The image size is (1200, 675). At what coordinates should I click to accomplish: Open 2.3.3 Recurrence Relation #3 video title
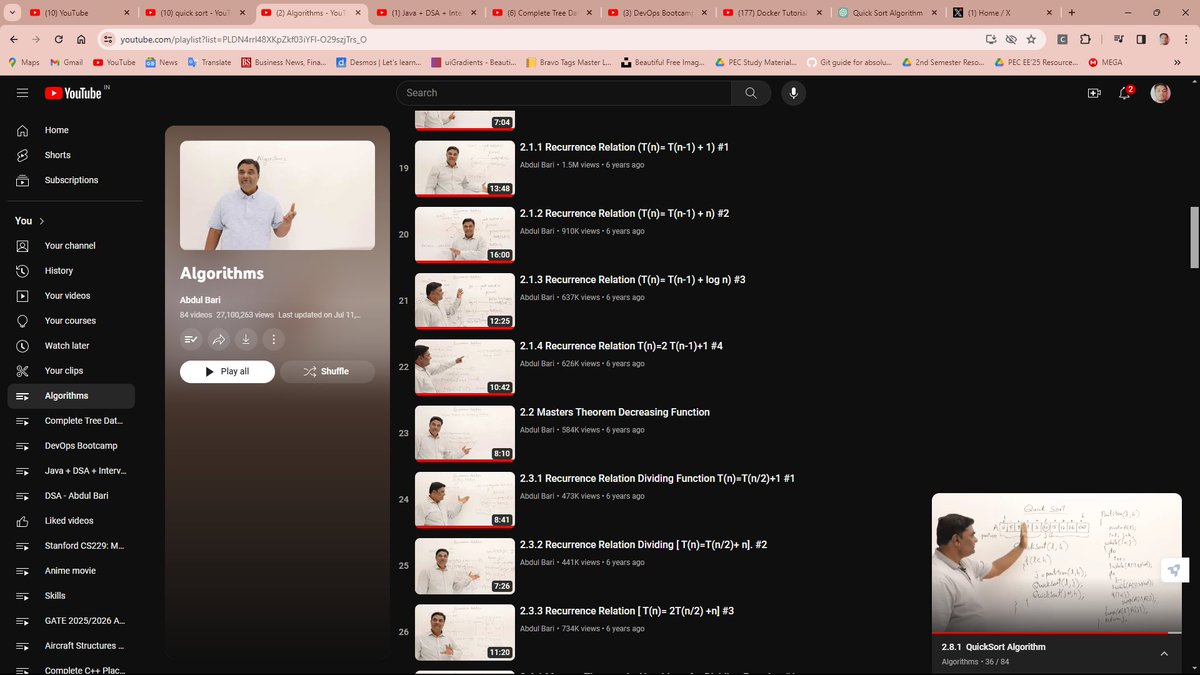click(627, 611)
